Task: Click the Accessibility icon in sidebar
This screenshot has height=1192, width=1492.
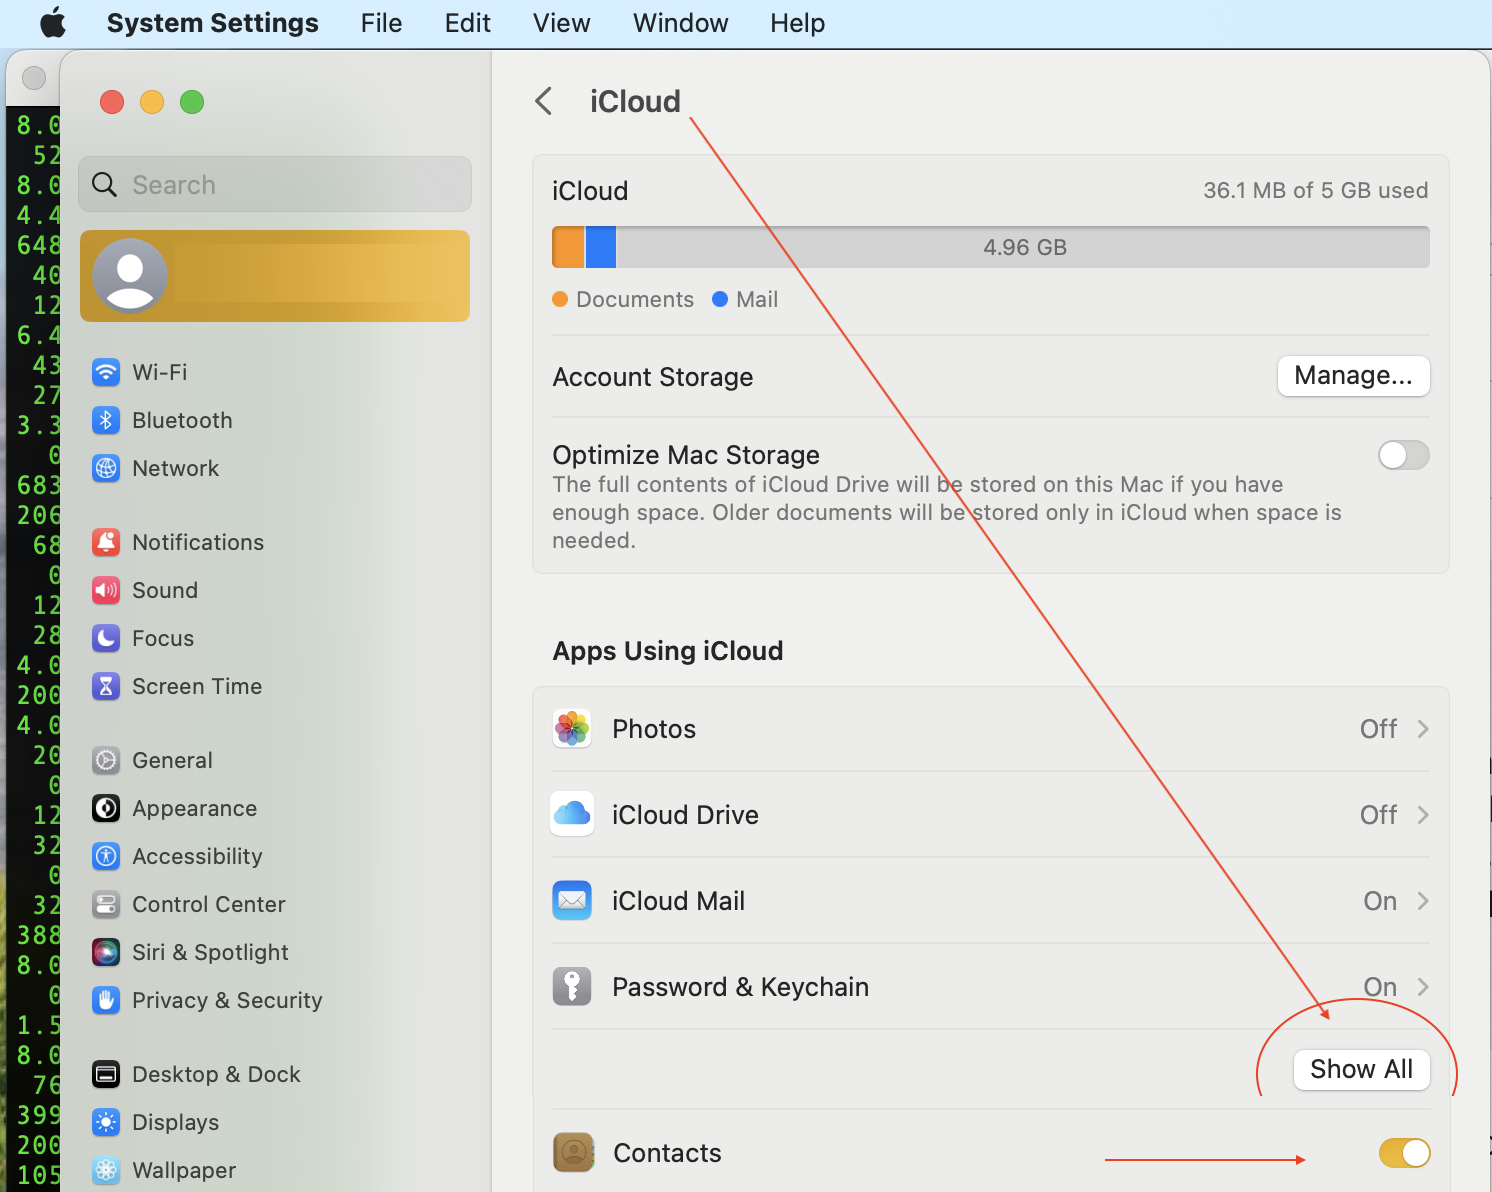Action: click(106, 856)
